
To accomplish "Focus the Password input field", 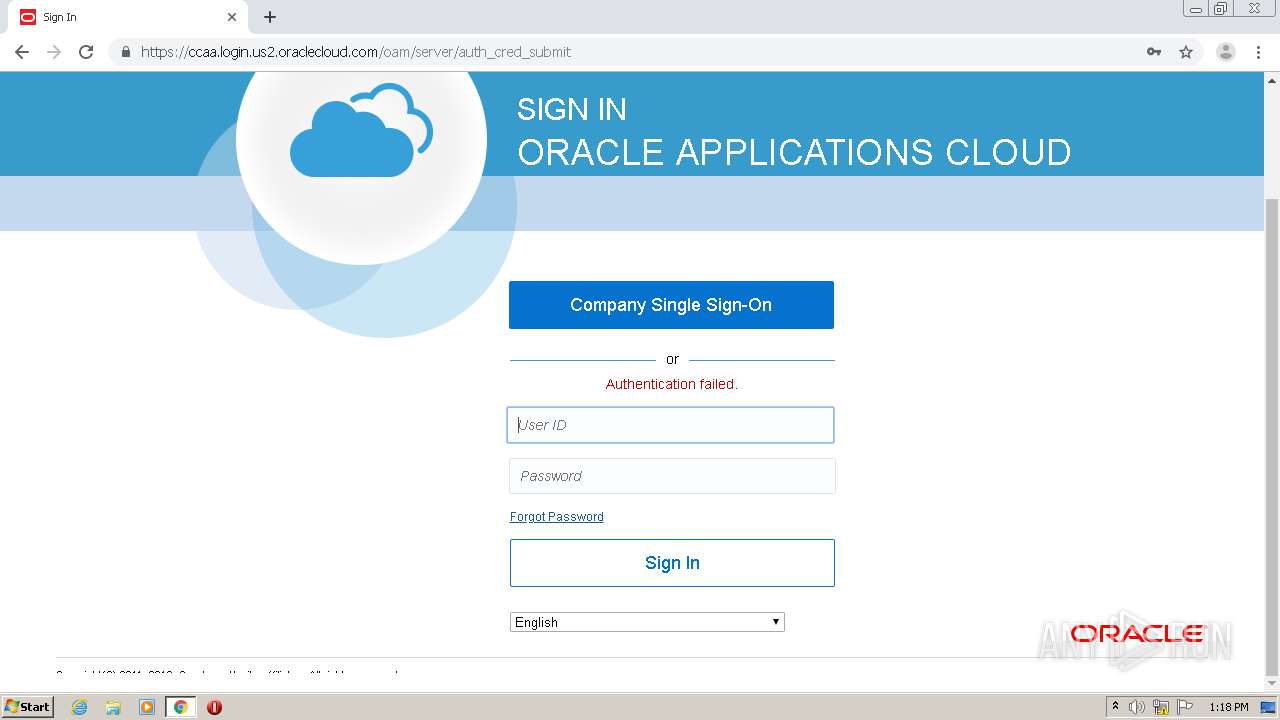I will tap(672, 476).
